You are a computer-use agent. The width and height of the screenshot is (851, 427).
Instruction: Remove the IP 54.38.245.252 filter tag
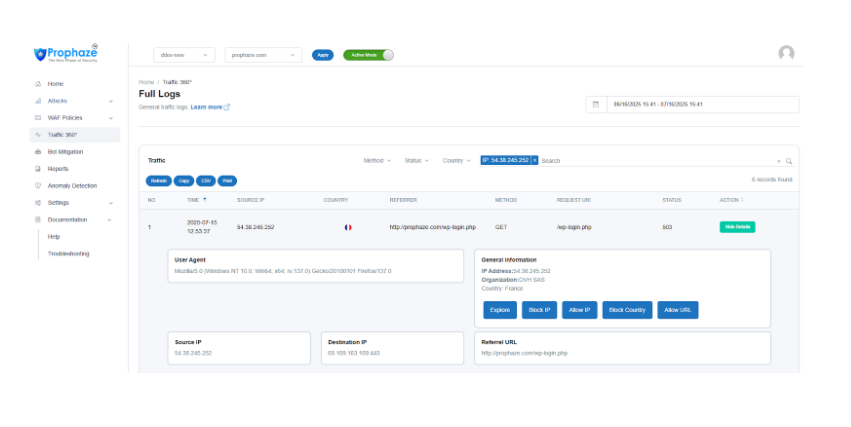click(534, 160)
